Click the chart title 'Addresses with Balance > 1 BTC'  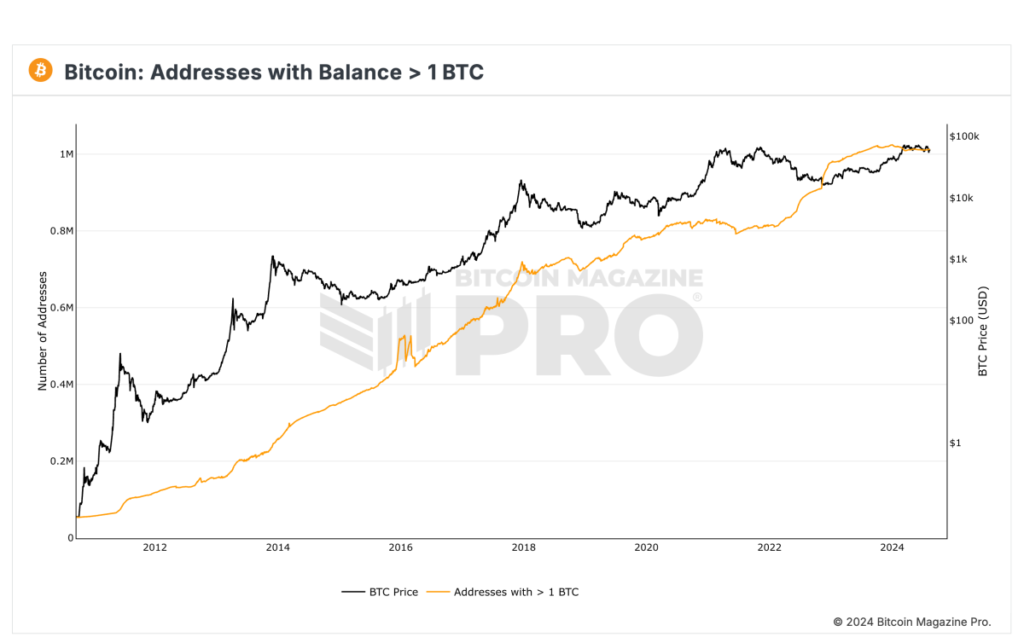[274, 72]
